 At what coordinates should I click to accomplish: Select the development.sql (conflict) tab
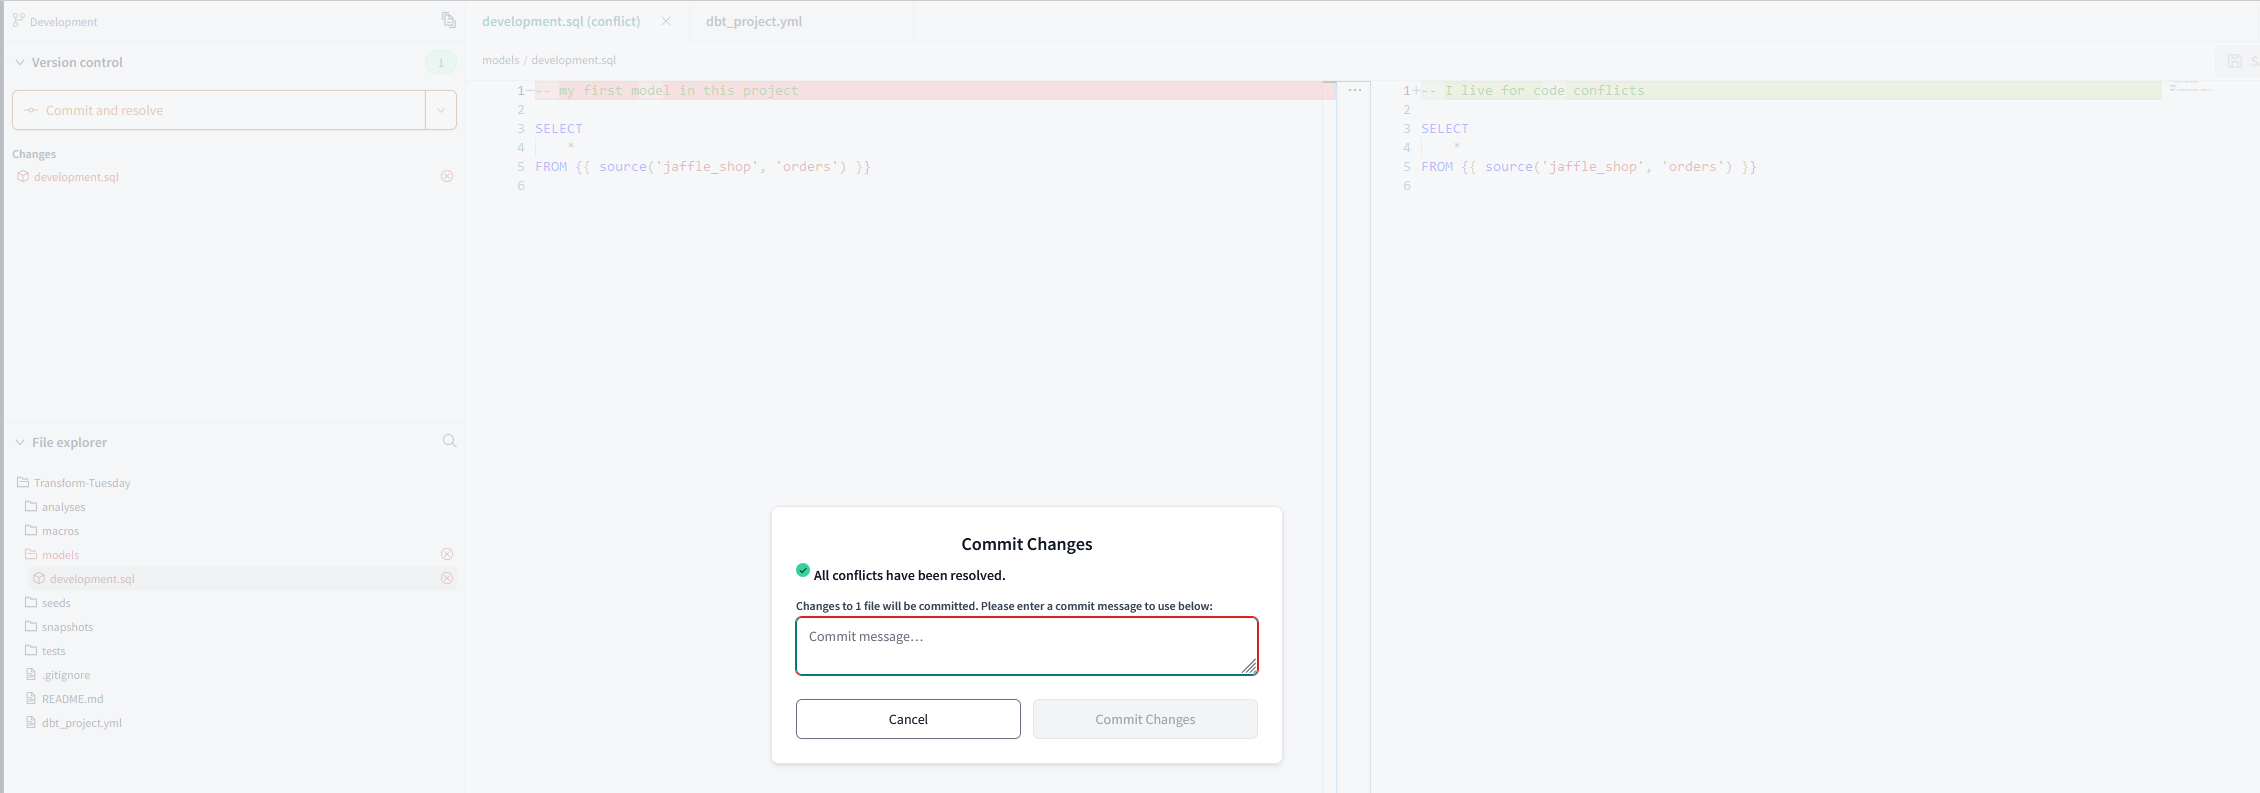560,21
